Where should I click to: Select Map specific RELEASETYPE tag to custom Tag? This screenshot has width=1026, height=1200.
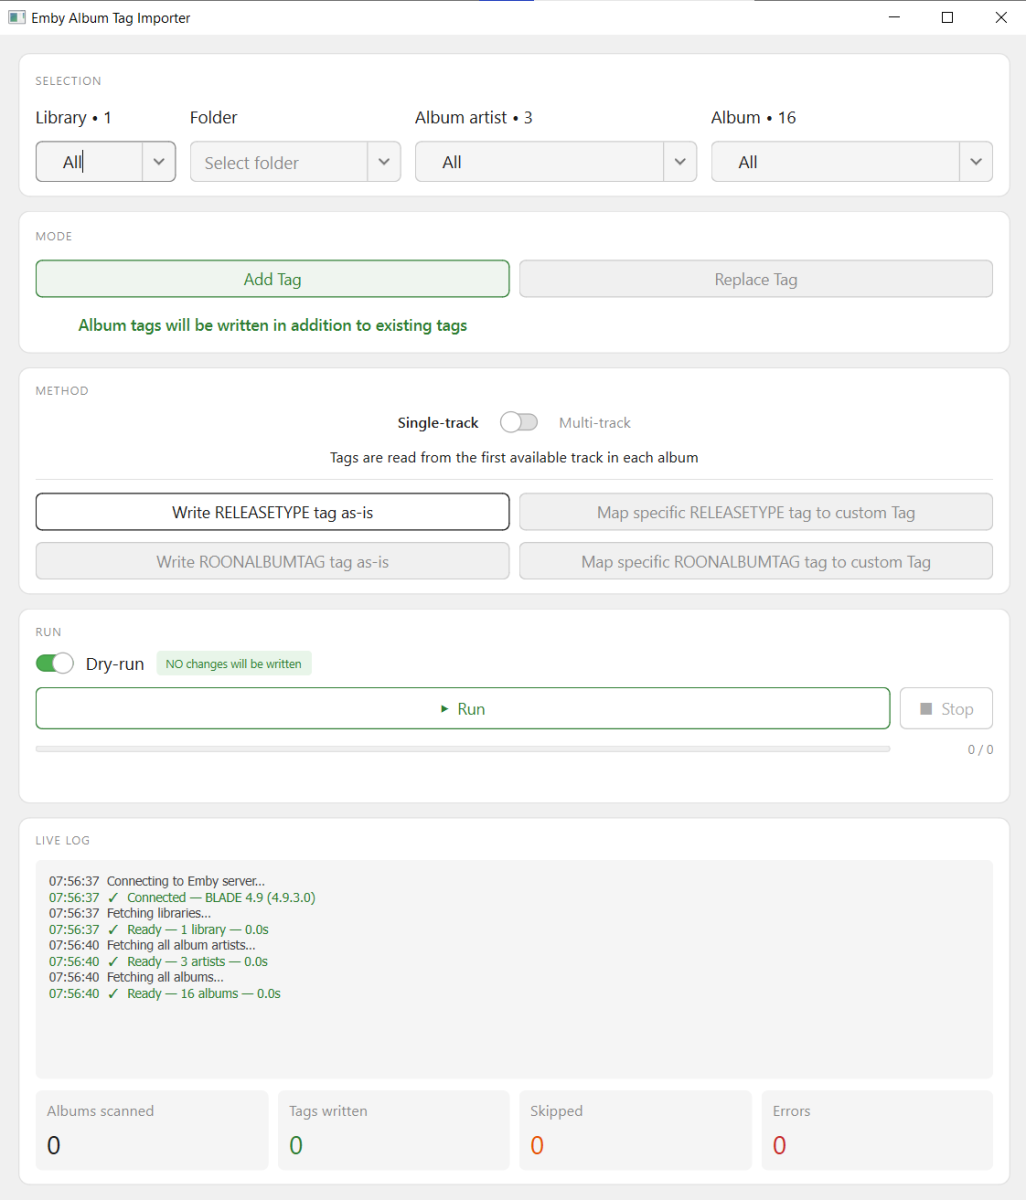click(x=756, y=513)
